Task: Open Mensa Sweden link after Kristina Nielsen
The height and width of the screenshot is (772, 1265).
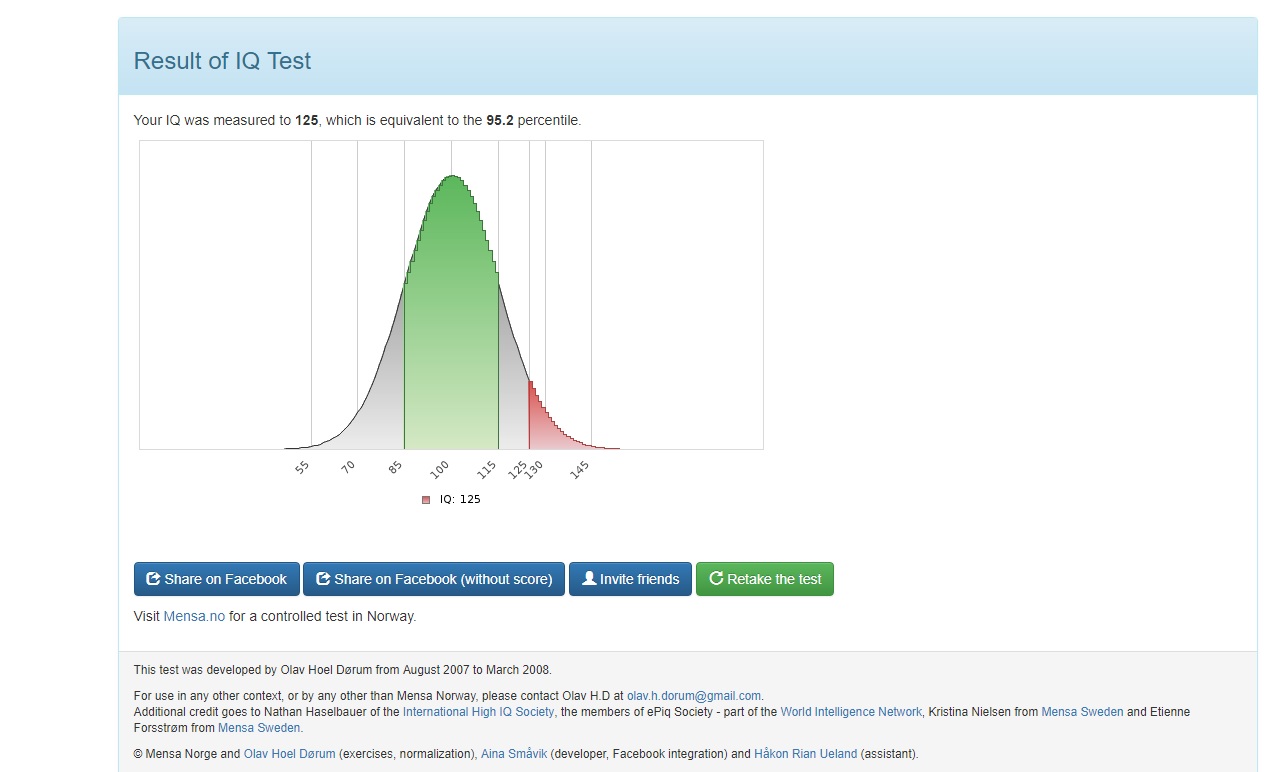Action: (x=1082, y=712)
